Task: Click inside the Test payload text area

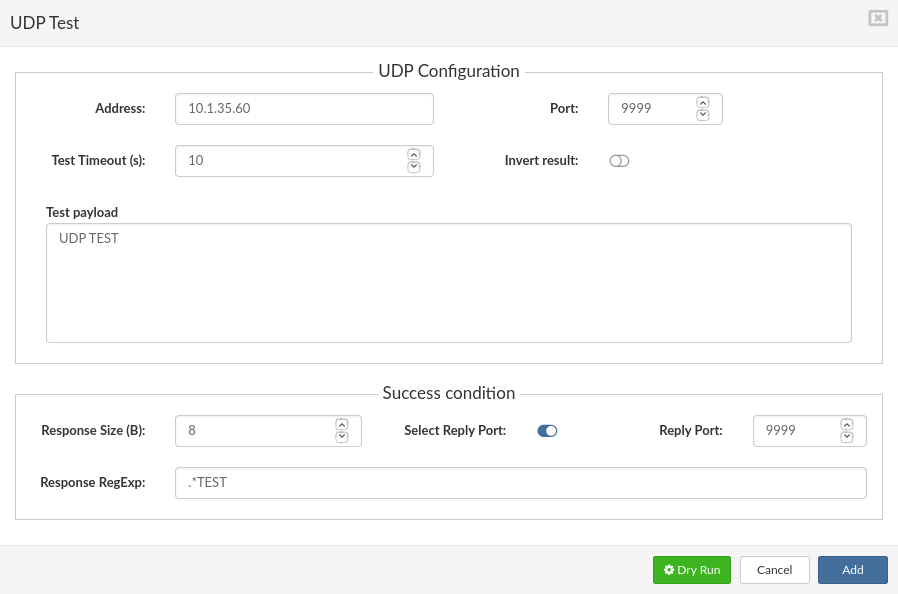Action: [x=448, y=283]
